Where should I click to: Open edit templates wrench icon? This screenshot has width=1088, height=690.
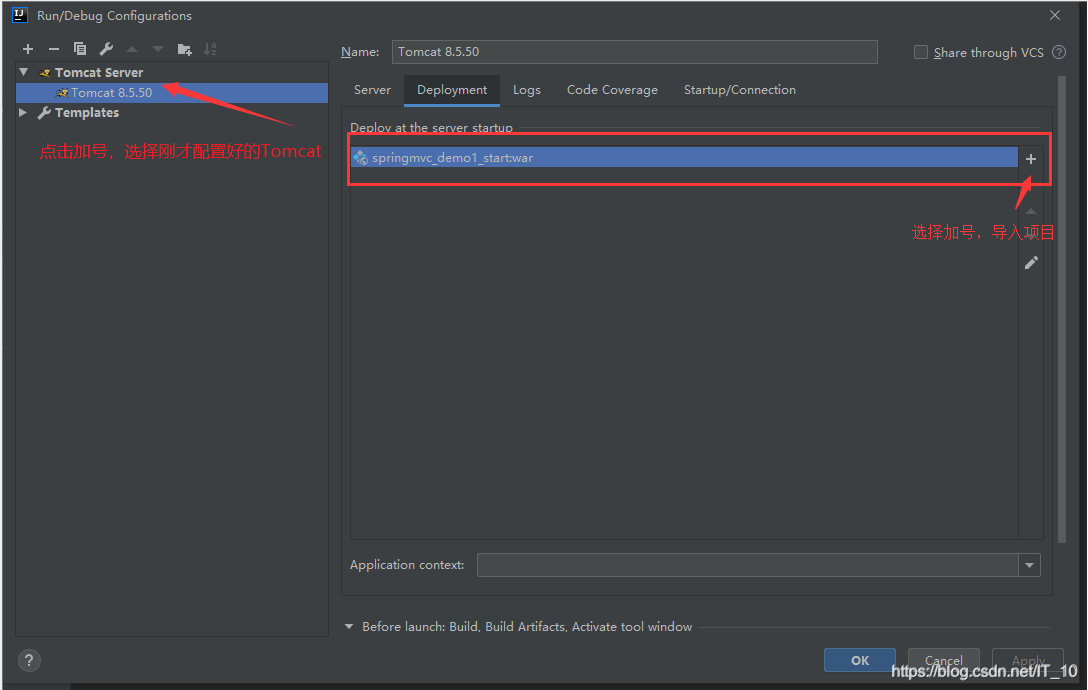[x=106, y=49]
